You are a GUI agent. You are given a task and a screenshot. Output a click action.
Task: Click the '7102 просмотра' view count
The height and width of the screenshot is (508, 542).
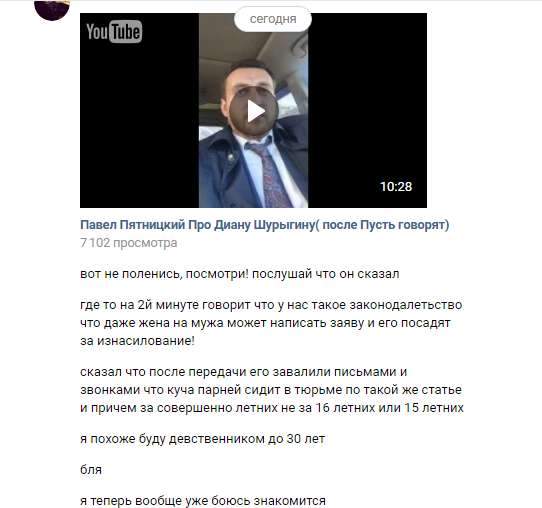tap(129, 243)
